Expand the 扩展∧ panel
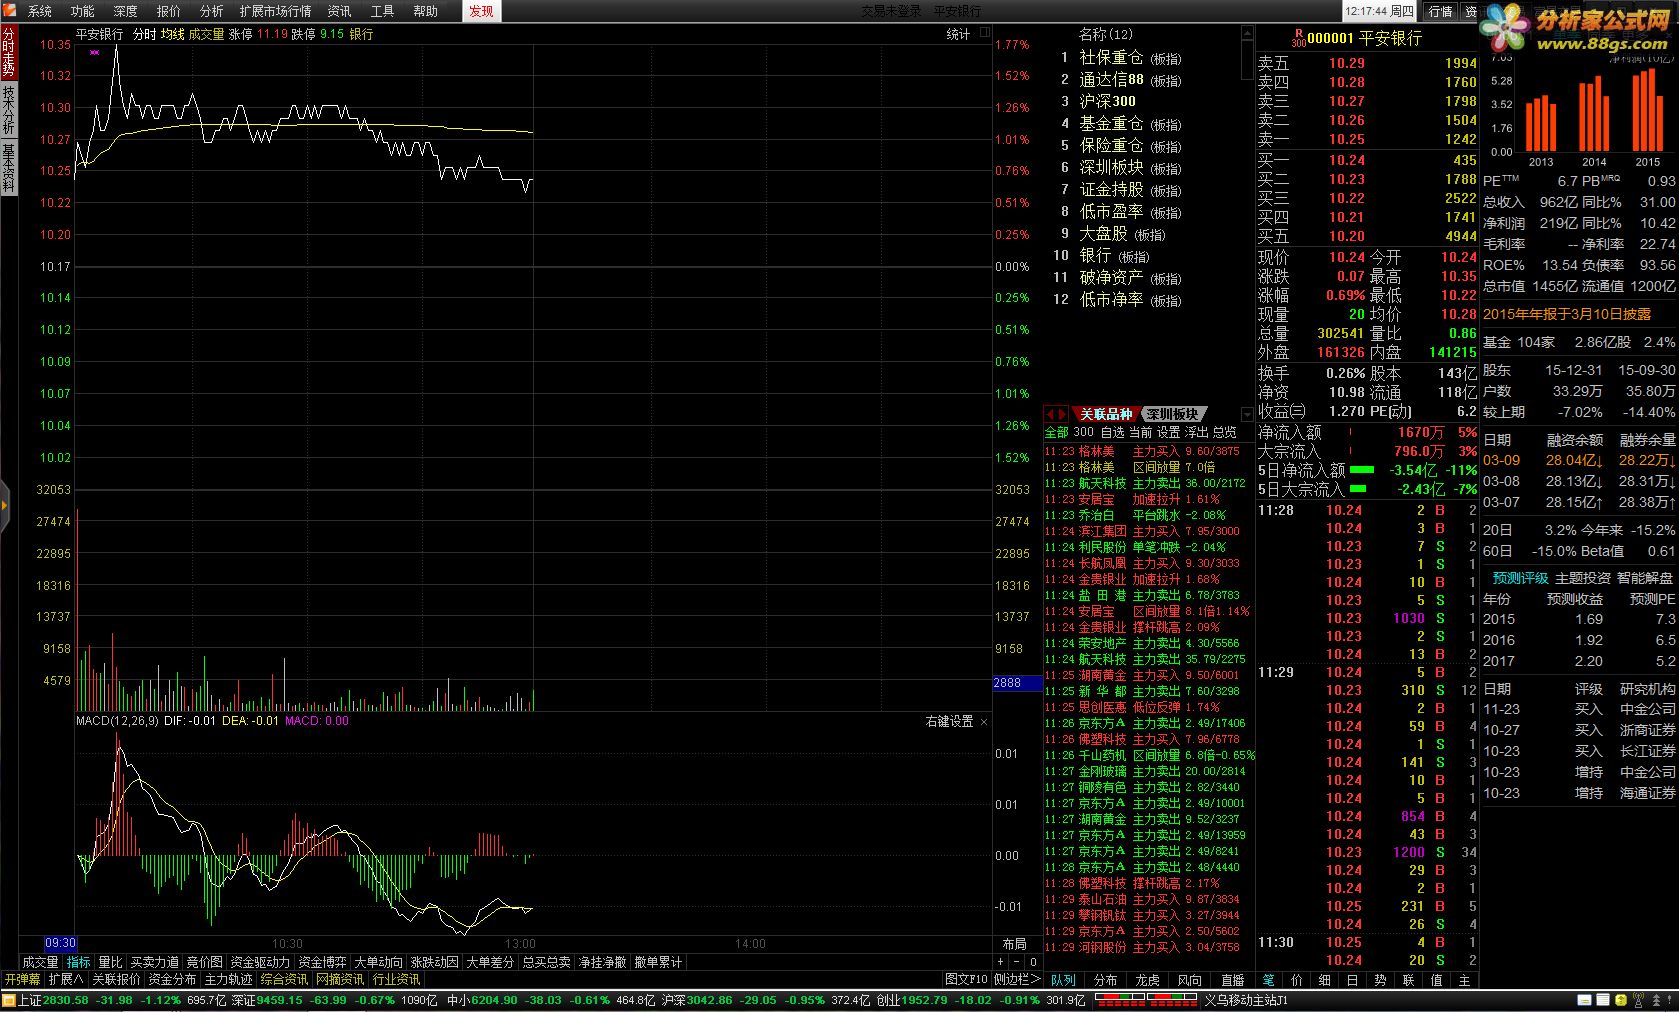The image size is (1679, 1012). 66,980
